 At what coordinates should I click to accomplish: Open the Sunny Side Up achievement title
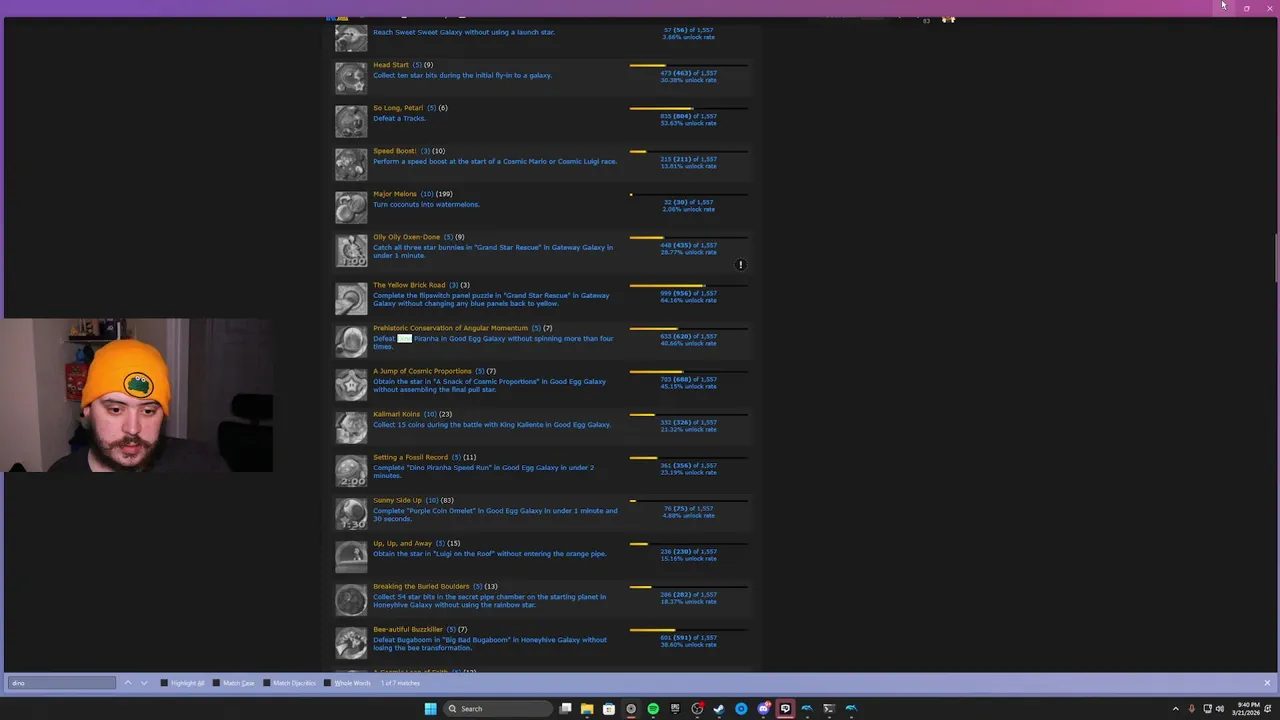pyautogui.click(x=397, y=501)
